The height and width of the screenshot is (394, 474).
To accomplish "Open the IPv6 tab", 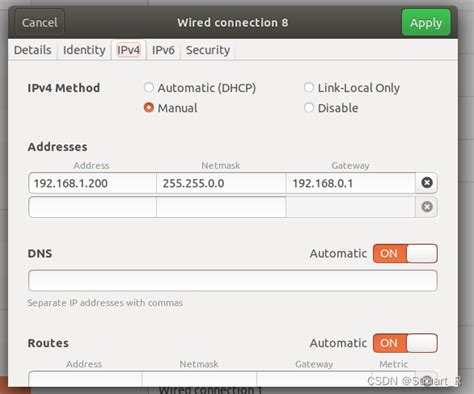I will click(x=163, y=50).
